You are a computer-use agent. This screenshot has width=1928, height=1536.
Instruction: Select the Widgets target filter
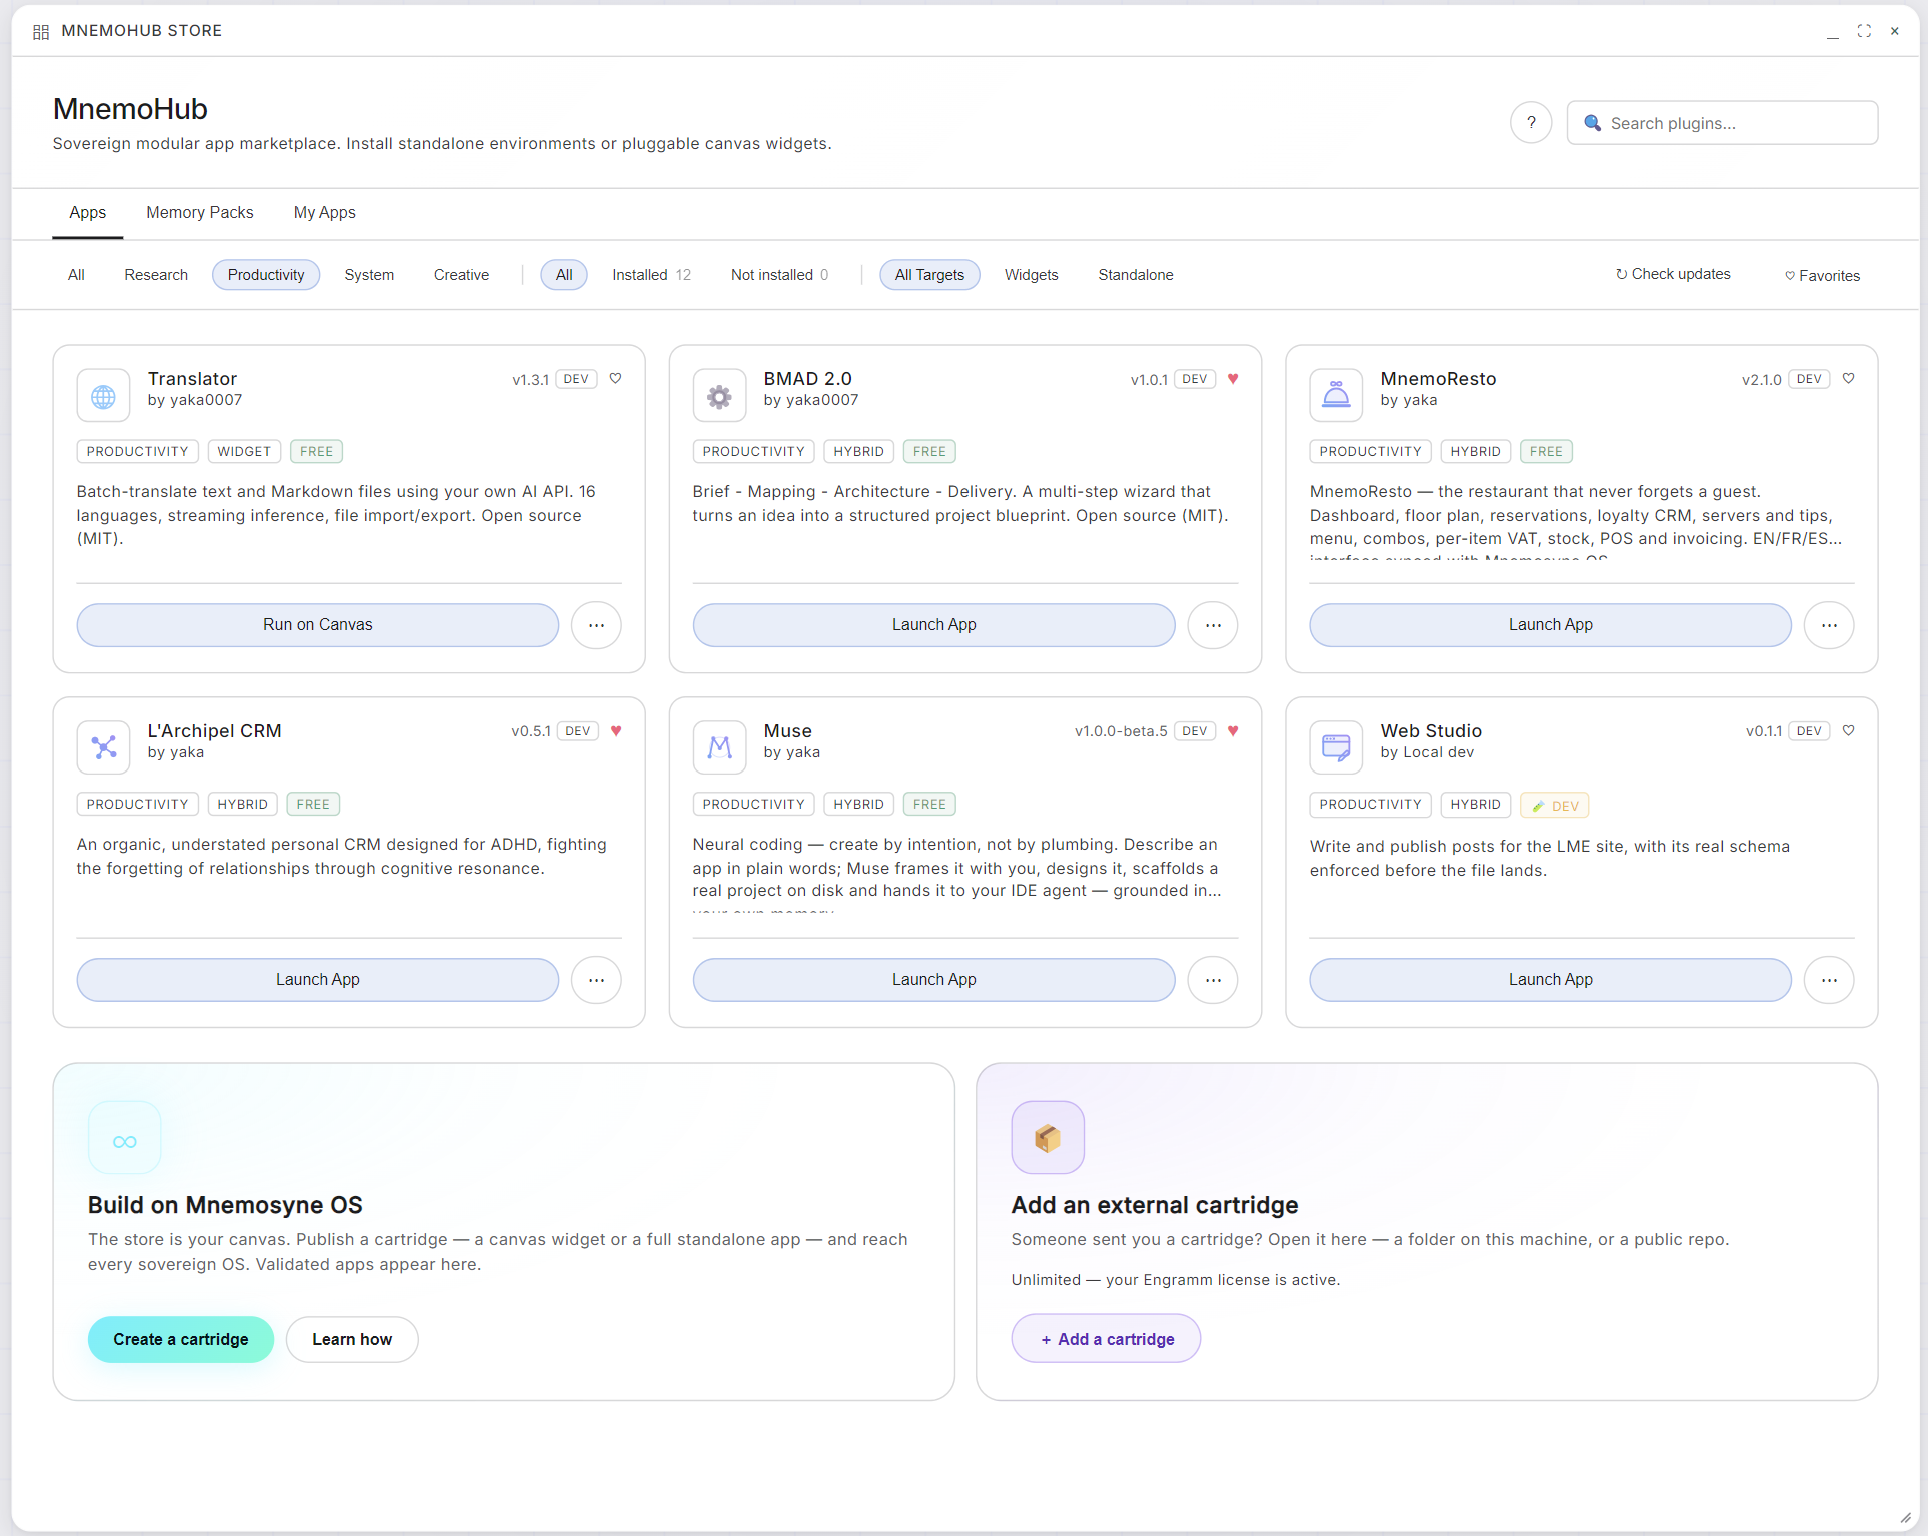tap(1031, 275)
